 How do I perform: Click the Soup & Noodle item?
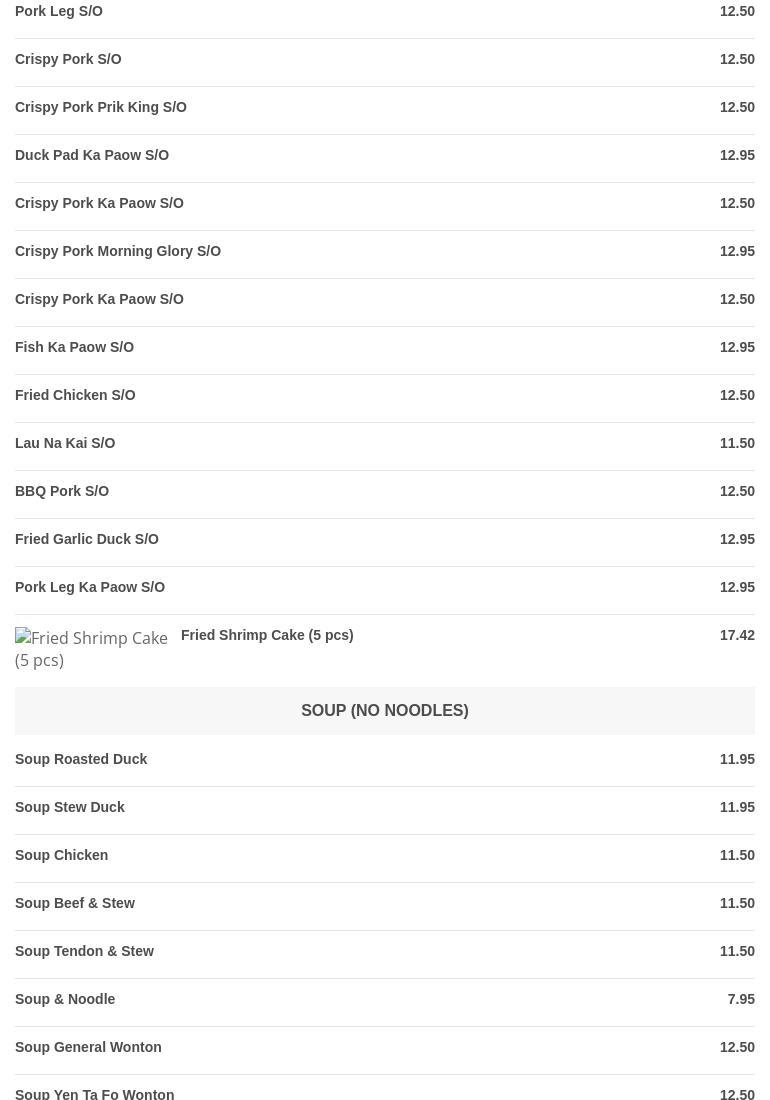(65, 1000)
